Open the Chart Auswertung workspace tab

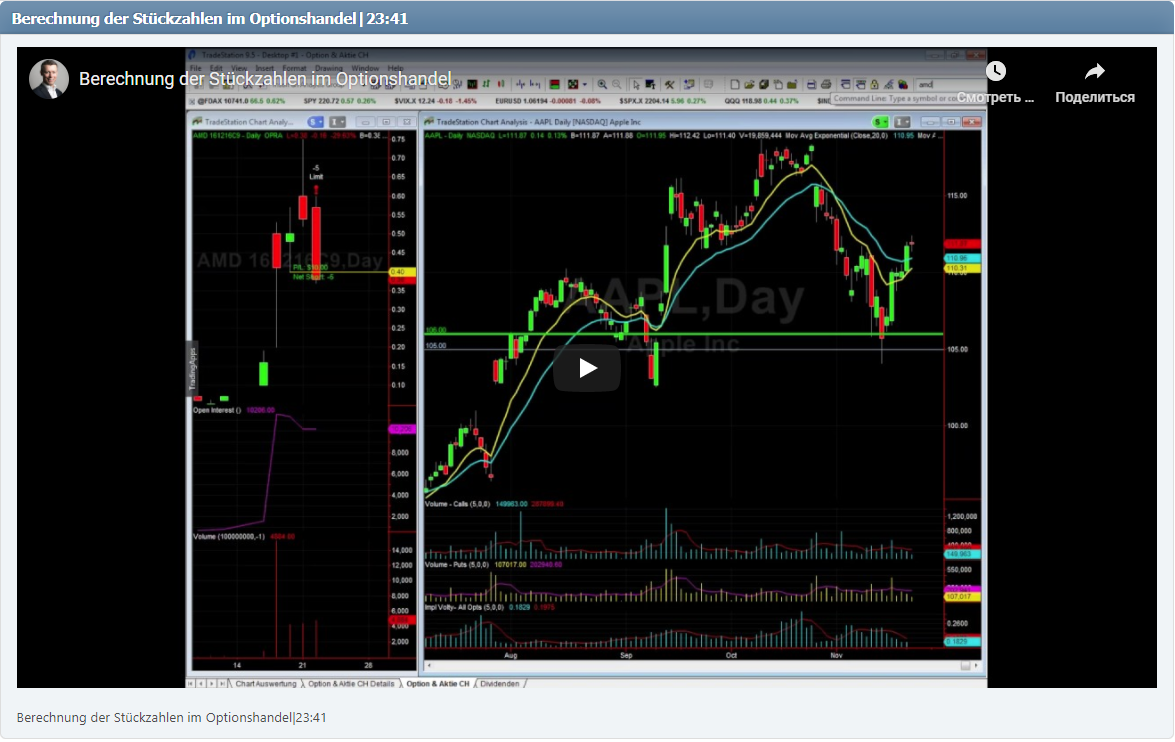pos(266,684)
